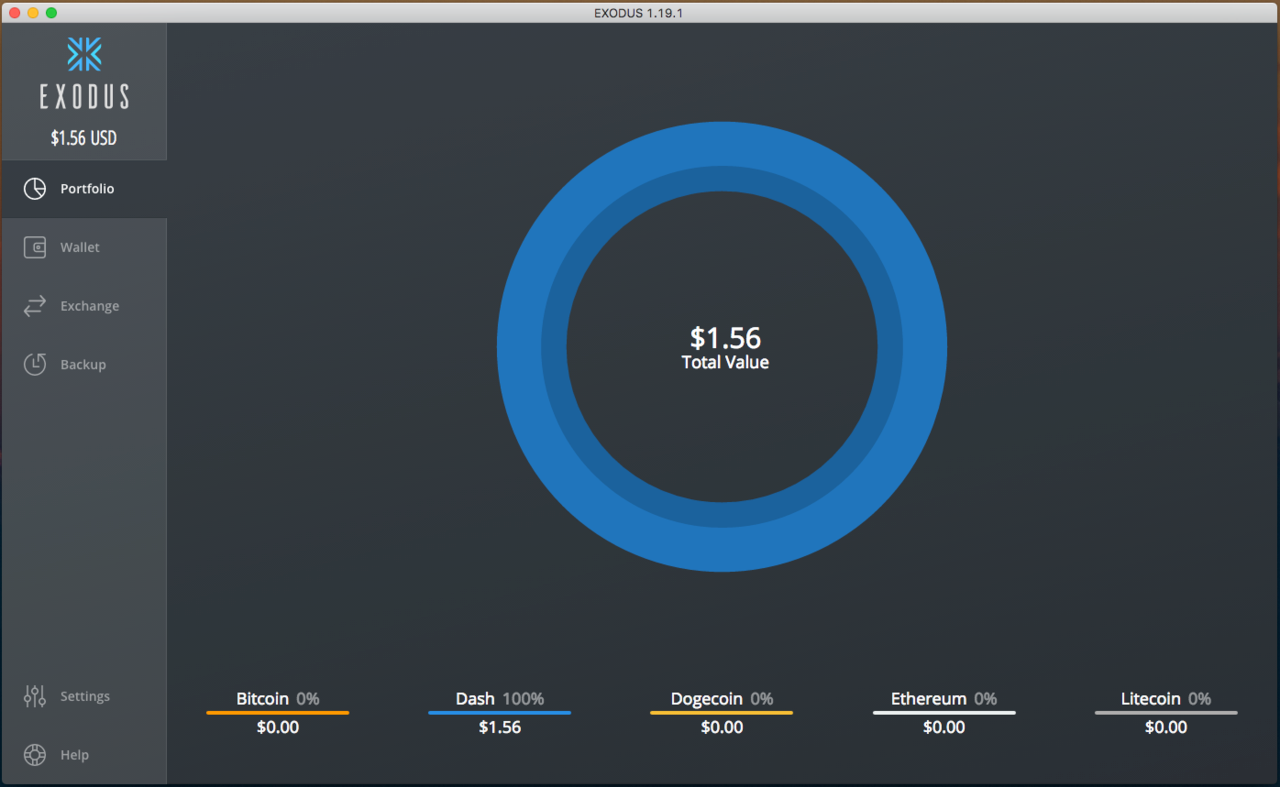The width and height of the screenshot is (1280, 787).
Task: Click the $0.00 value under Litecoin
Action: [1166, 727]
